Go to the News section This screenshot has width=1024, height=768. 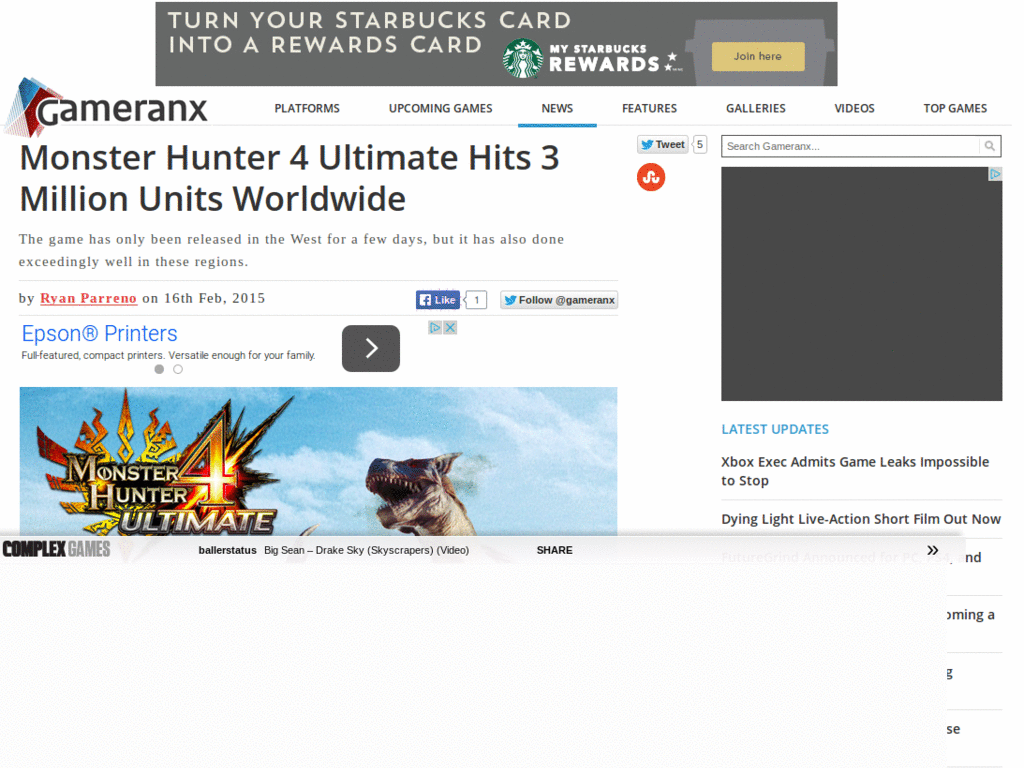coord(557,108)
